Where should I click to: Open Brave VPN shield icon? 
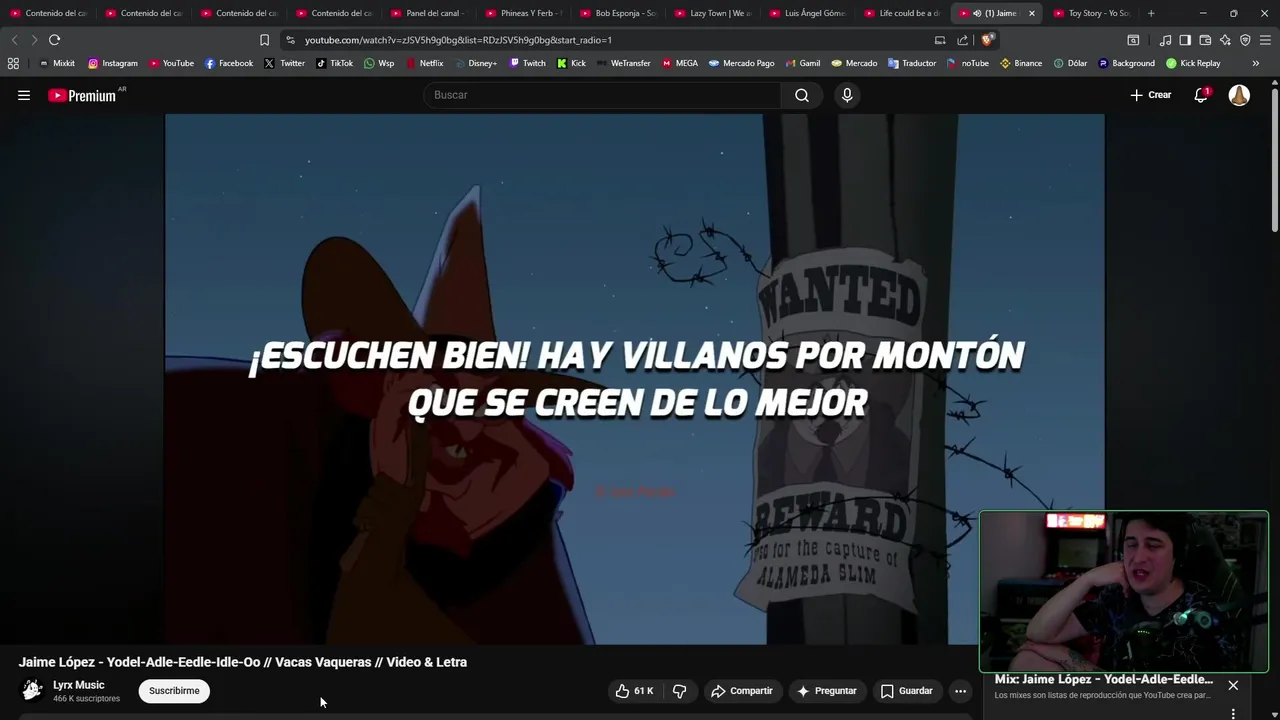point(1245,40)
